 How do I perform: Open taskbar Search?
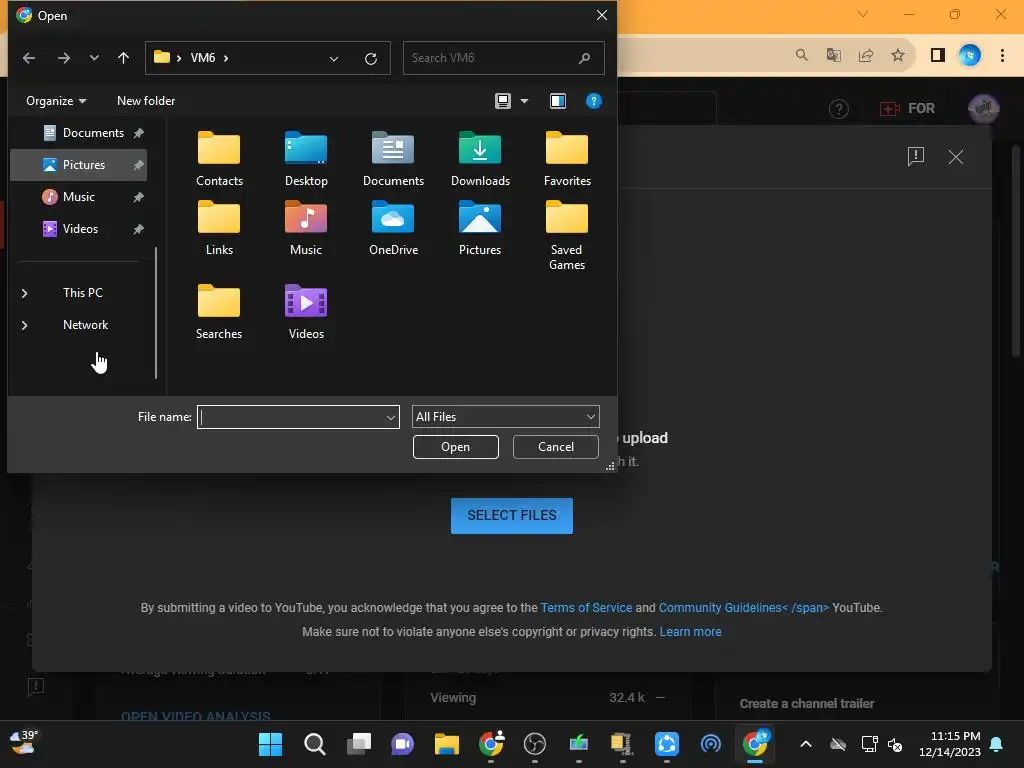[314, 744]
